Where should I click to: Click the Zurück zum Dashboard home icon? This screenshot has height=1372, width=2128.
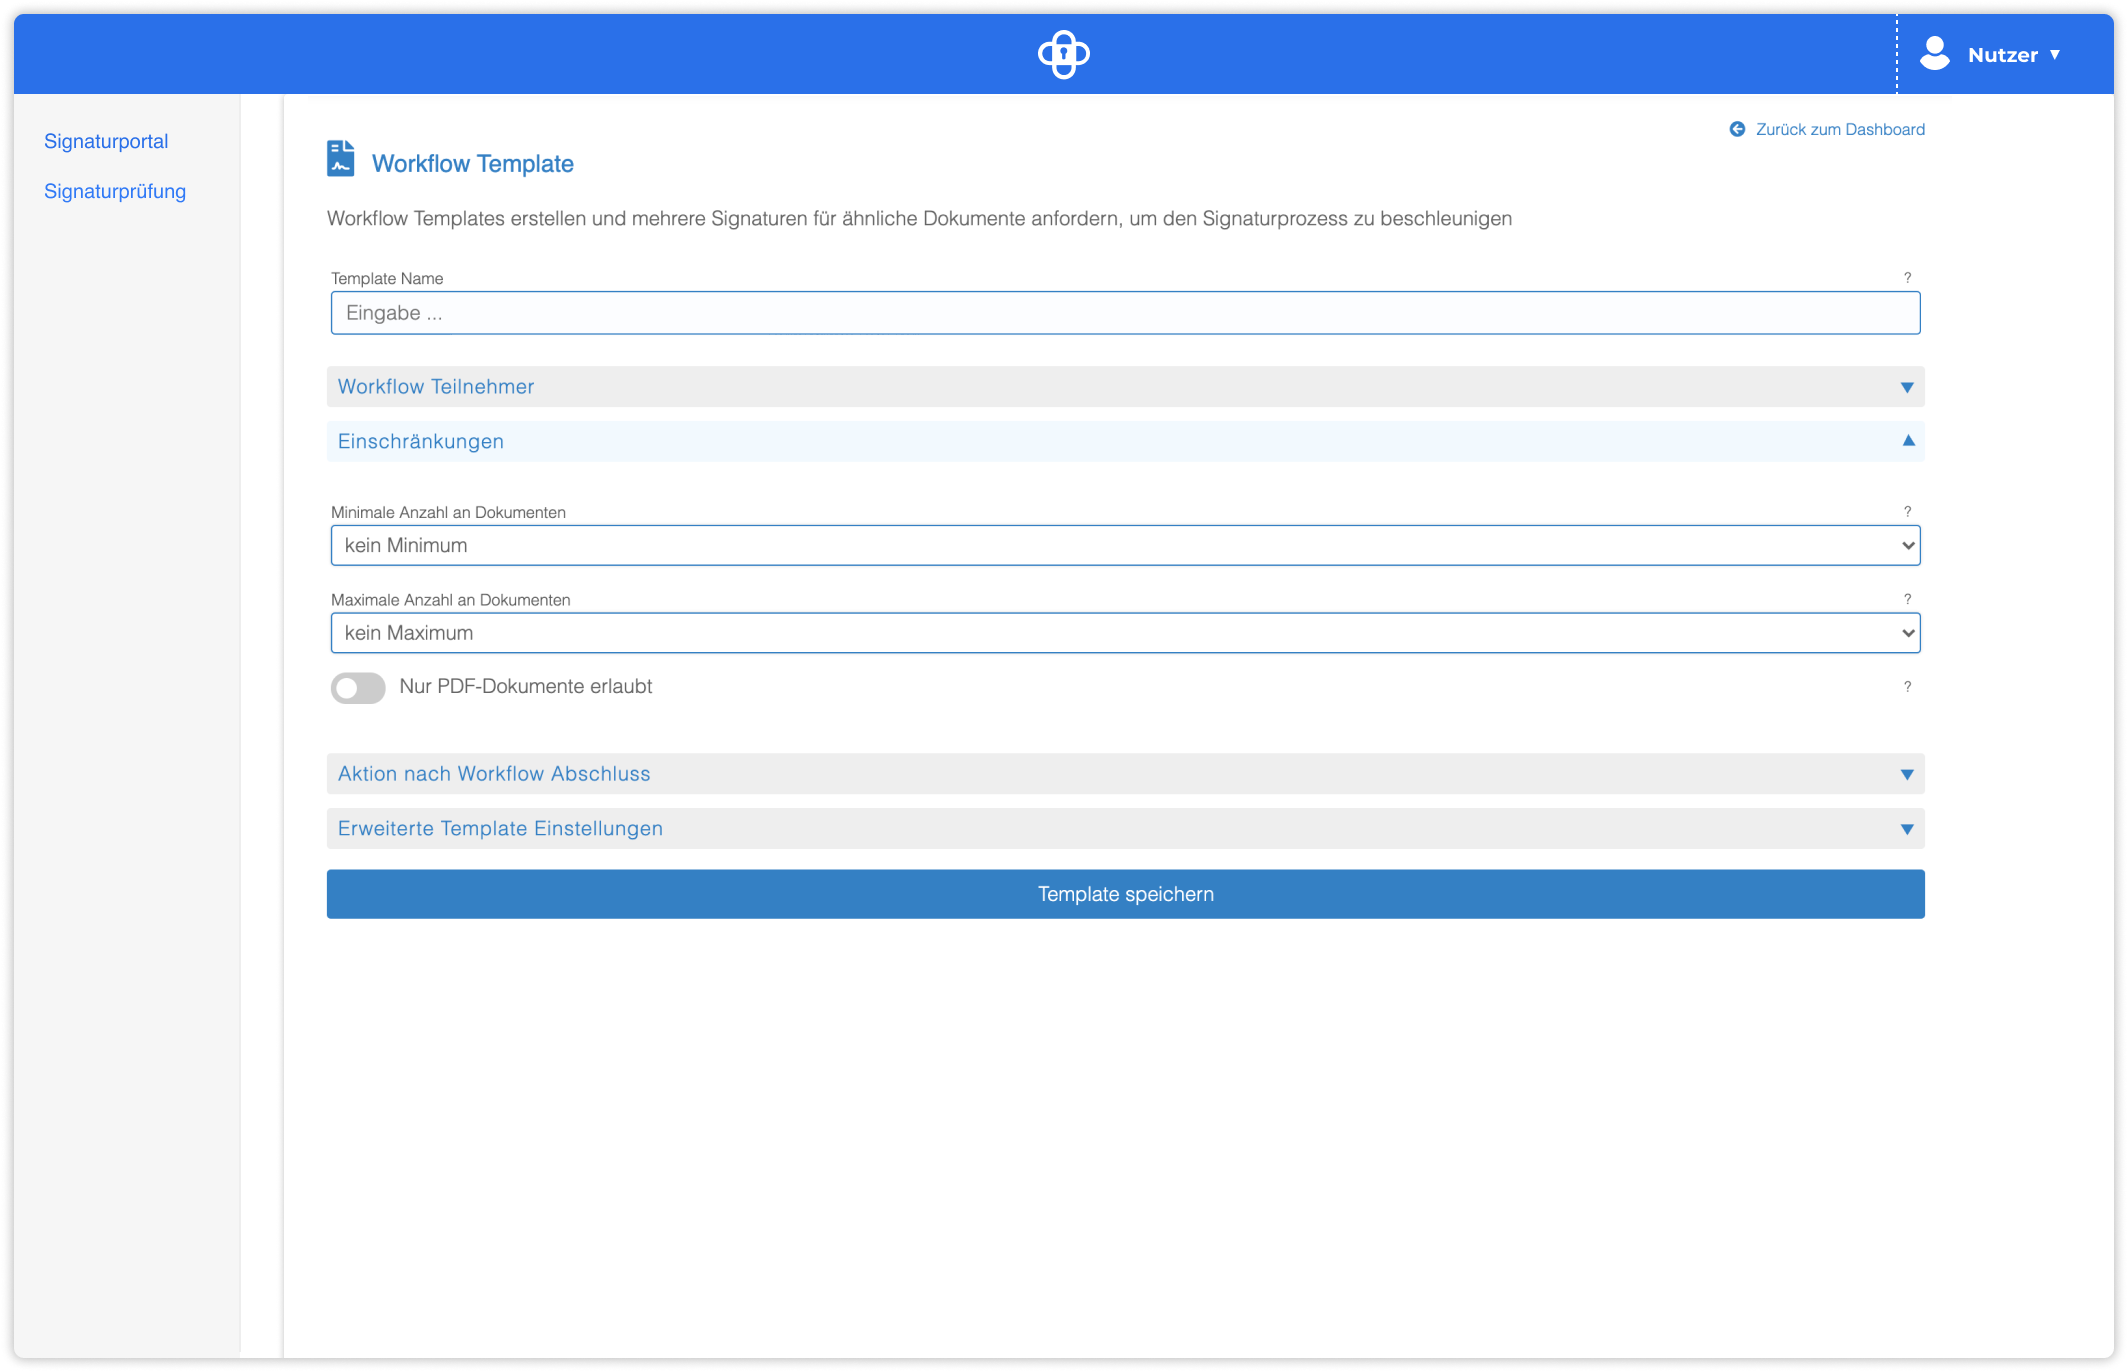[x=1734, y=130]
